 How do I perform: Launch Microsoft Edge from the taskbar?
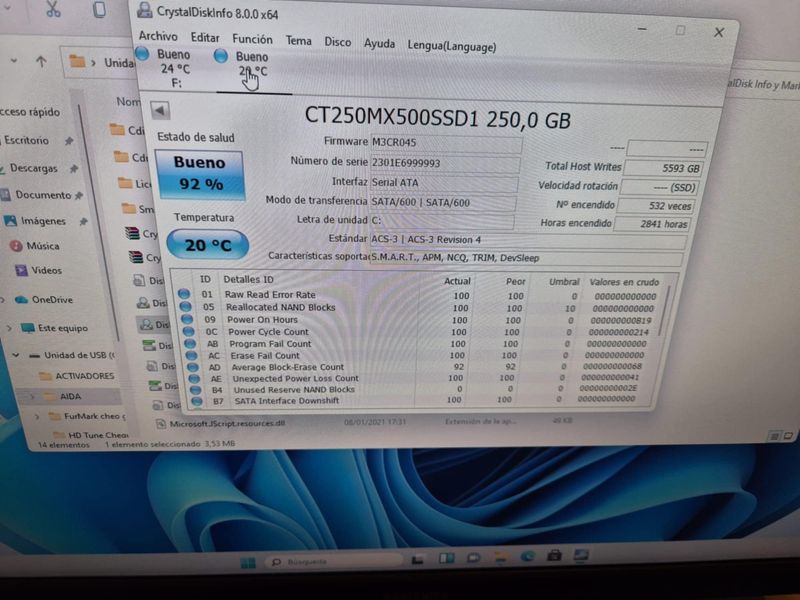coord(528,556)
